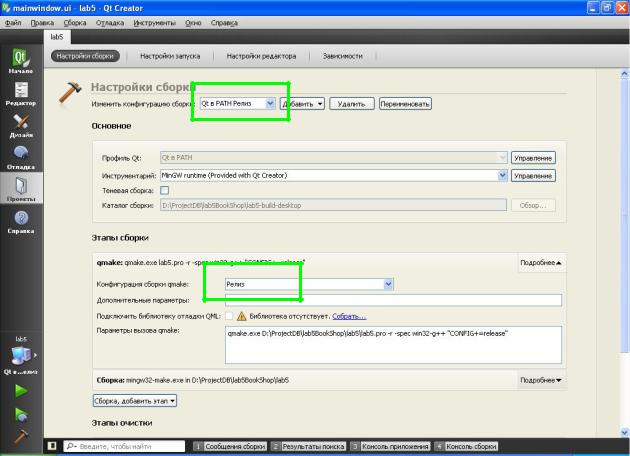This screenshot has height=456, width=630.
Task: Run the project with green play arrow
Action: (x=21, y=390)
